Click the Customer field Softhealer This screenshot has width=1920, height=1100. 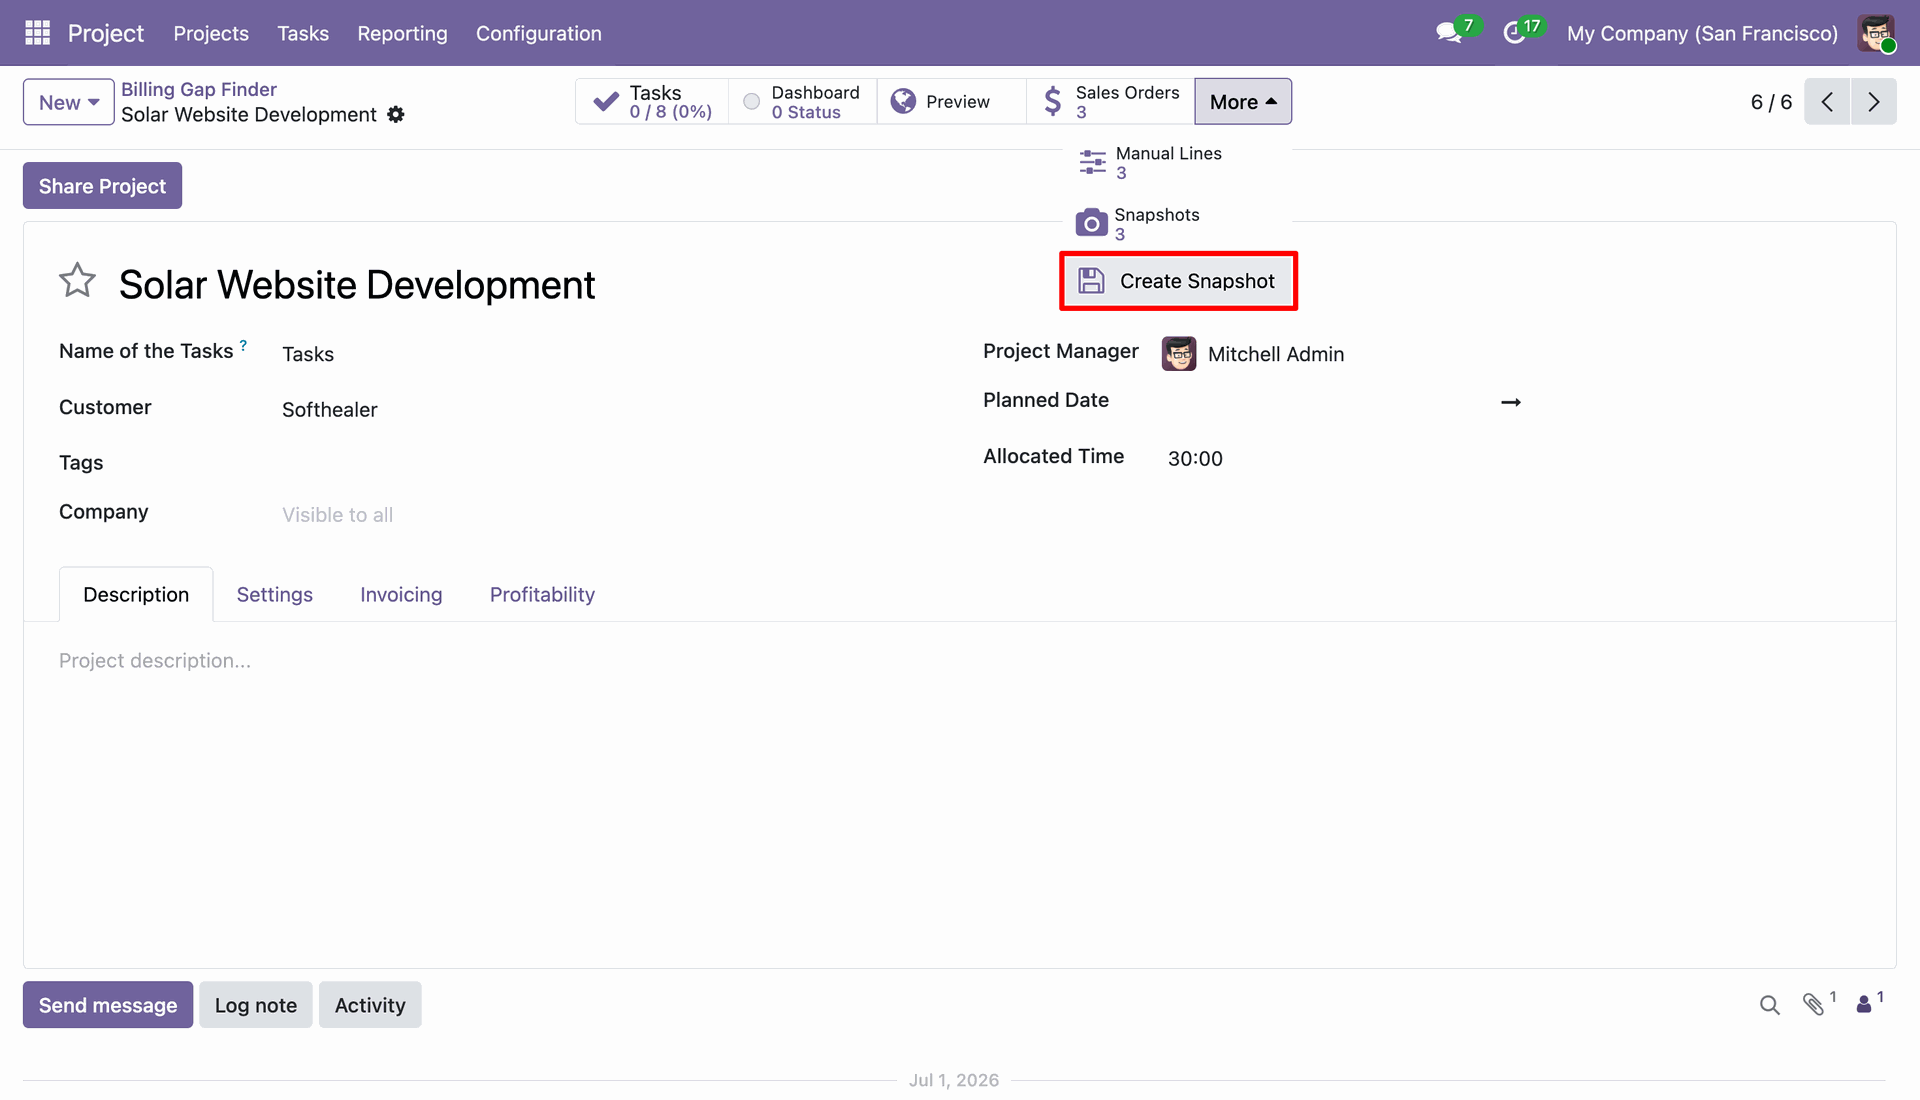pos(330,410)
